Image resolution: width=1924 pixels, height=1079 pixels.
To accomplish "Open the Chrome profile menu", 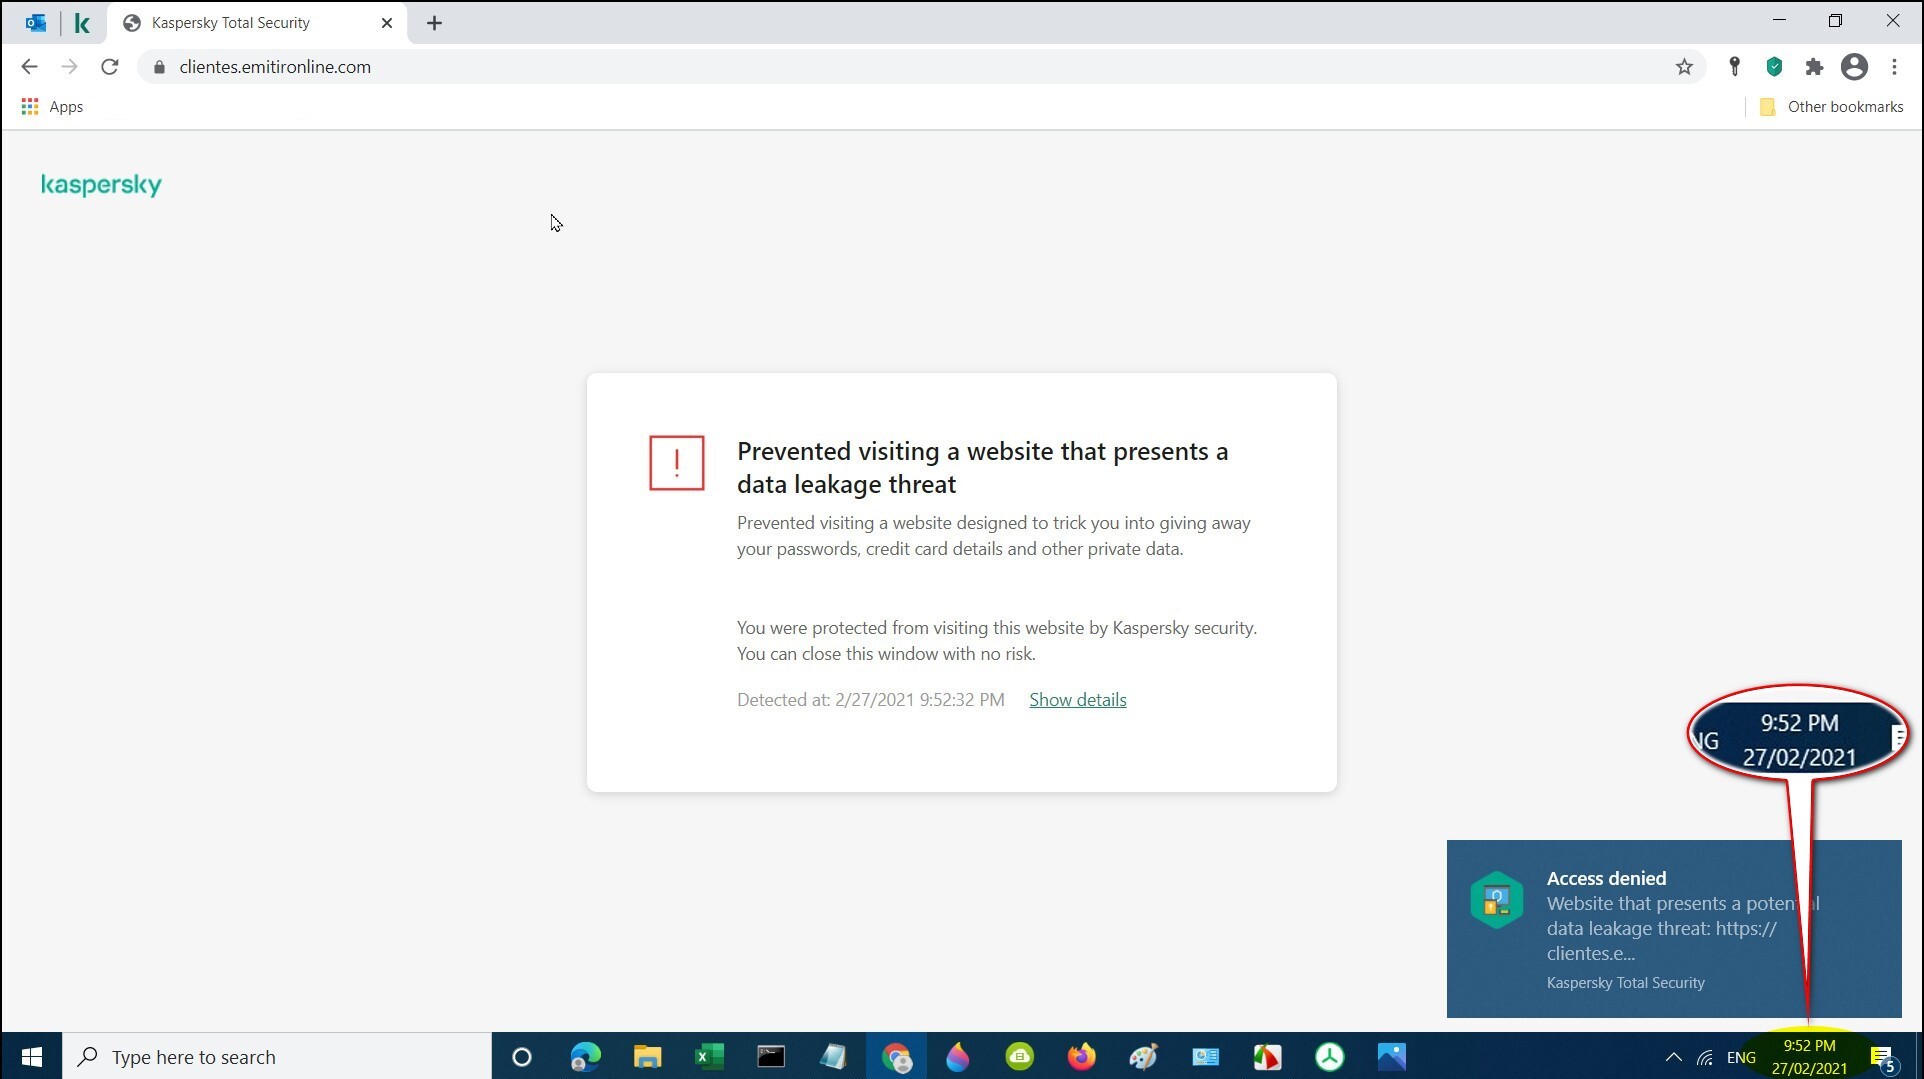I will [x=1854, y=67].
